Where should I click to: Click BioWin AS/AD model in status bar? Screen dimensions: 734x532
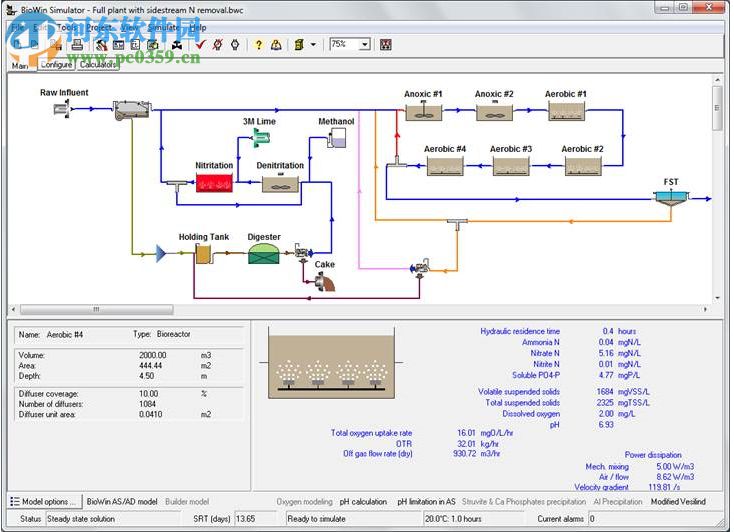tap(121, 501)
